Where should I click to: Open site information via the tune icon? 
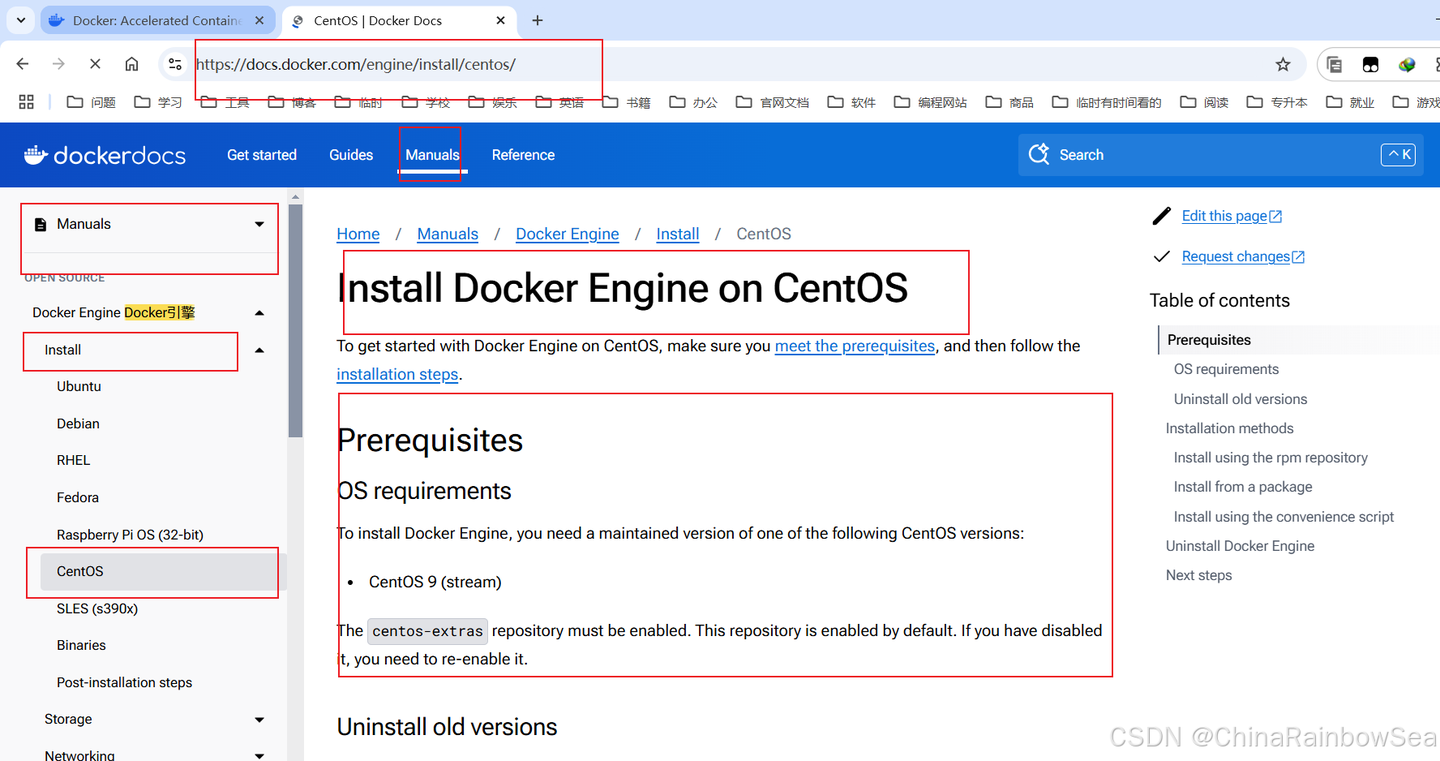coord(175,63)
